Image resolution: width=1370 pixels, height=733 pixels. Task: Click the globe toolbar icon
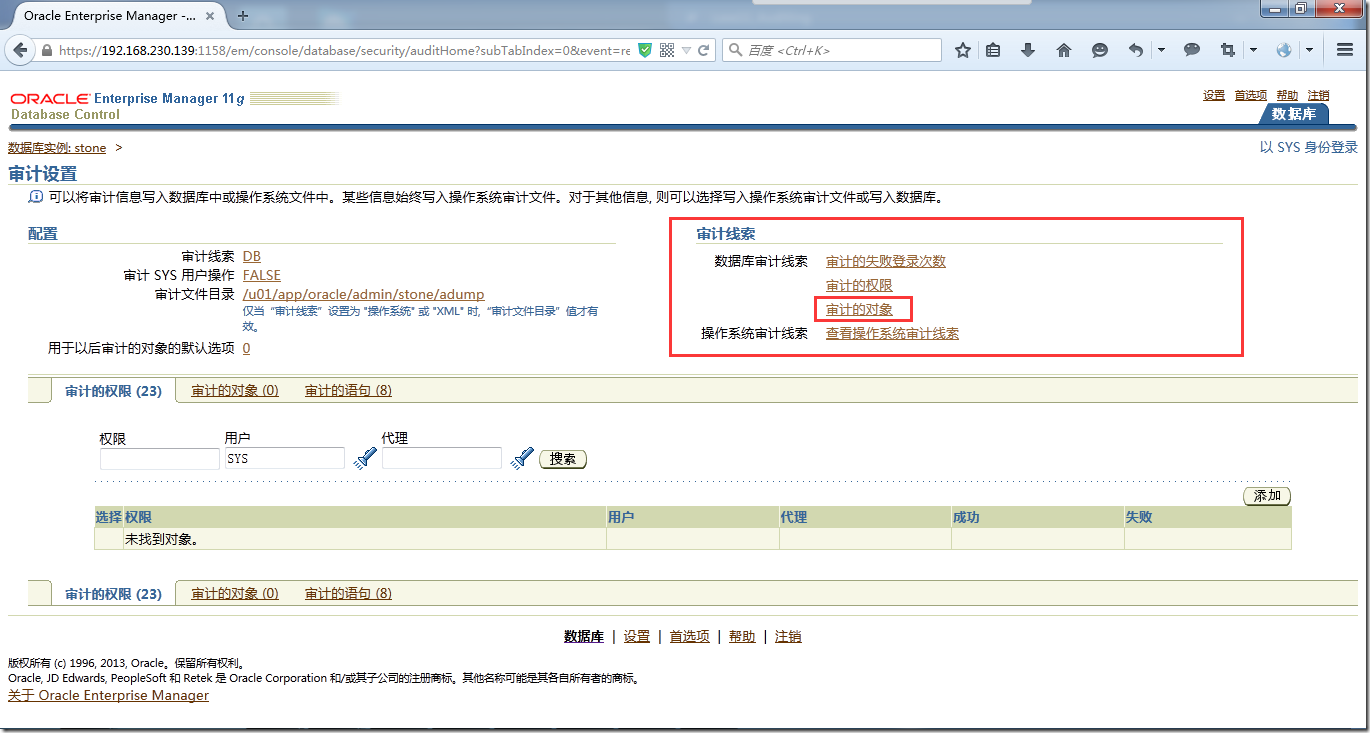[x=1284, y=50]
